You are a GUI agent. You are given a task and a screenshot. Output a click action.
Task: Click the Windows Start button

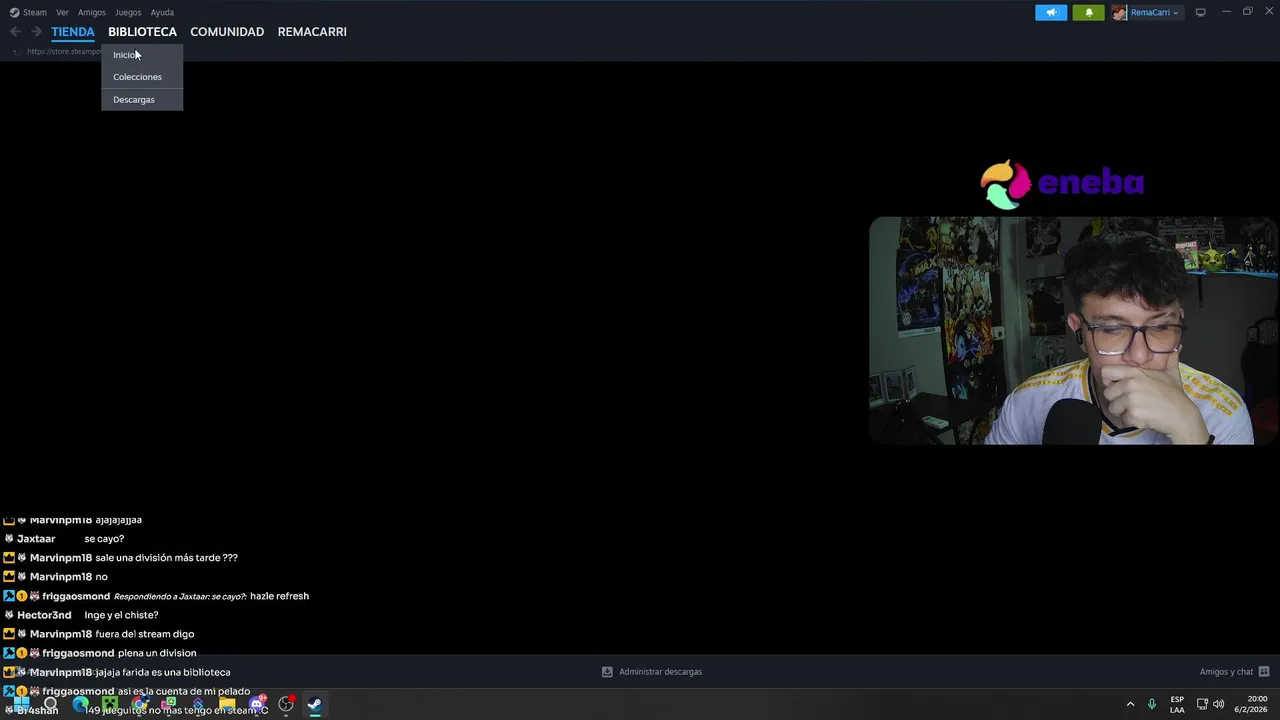point(21,704)
